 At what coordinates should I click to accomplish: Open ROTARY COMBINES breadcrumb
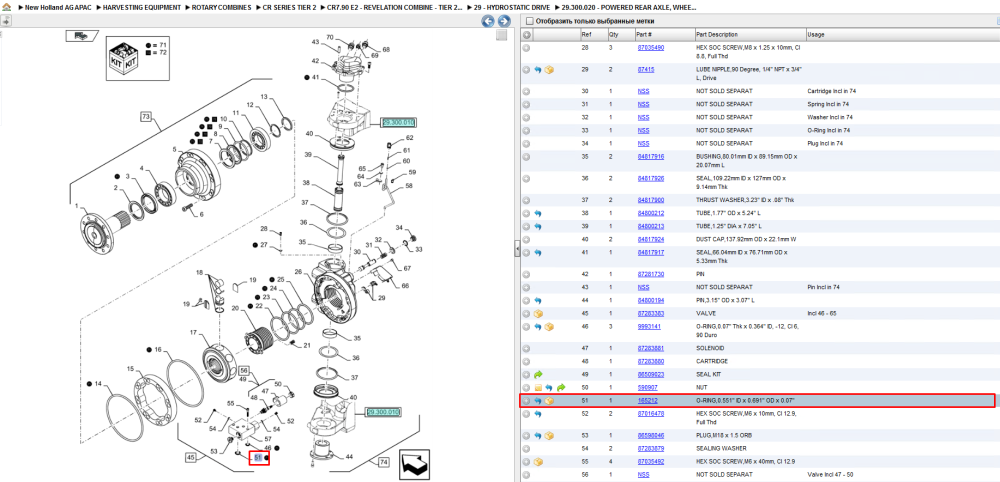221,7
